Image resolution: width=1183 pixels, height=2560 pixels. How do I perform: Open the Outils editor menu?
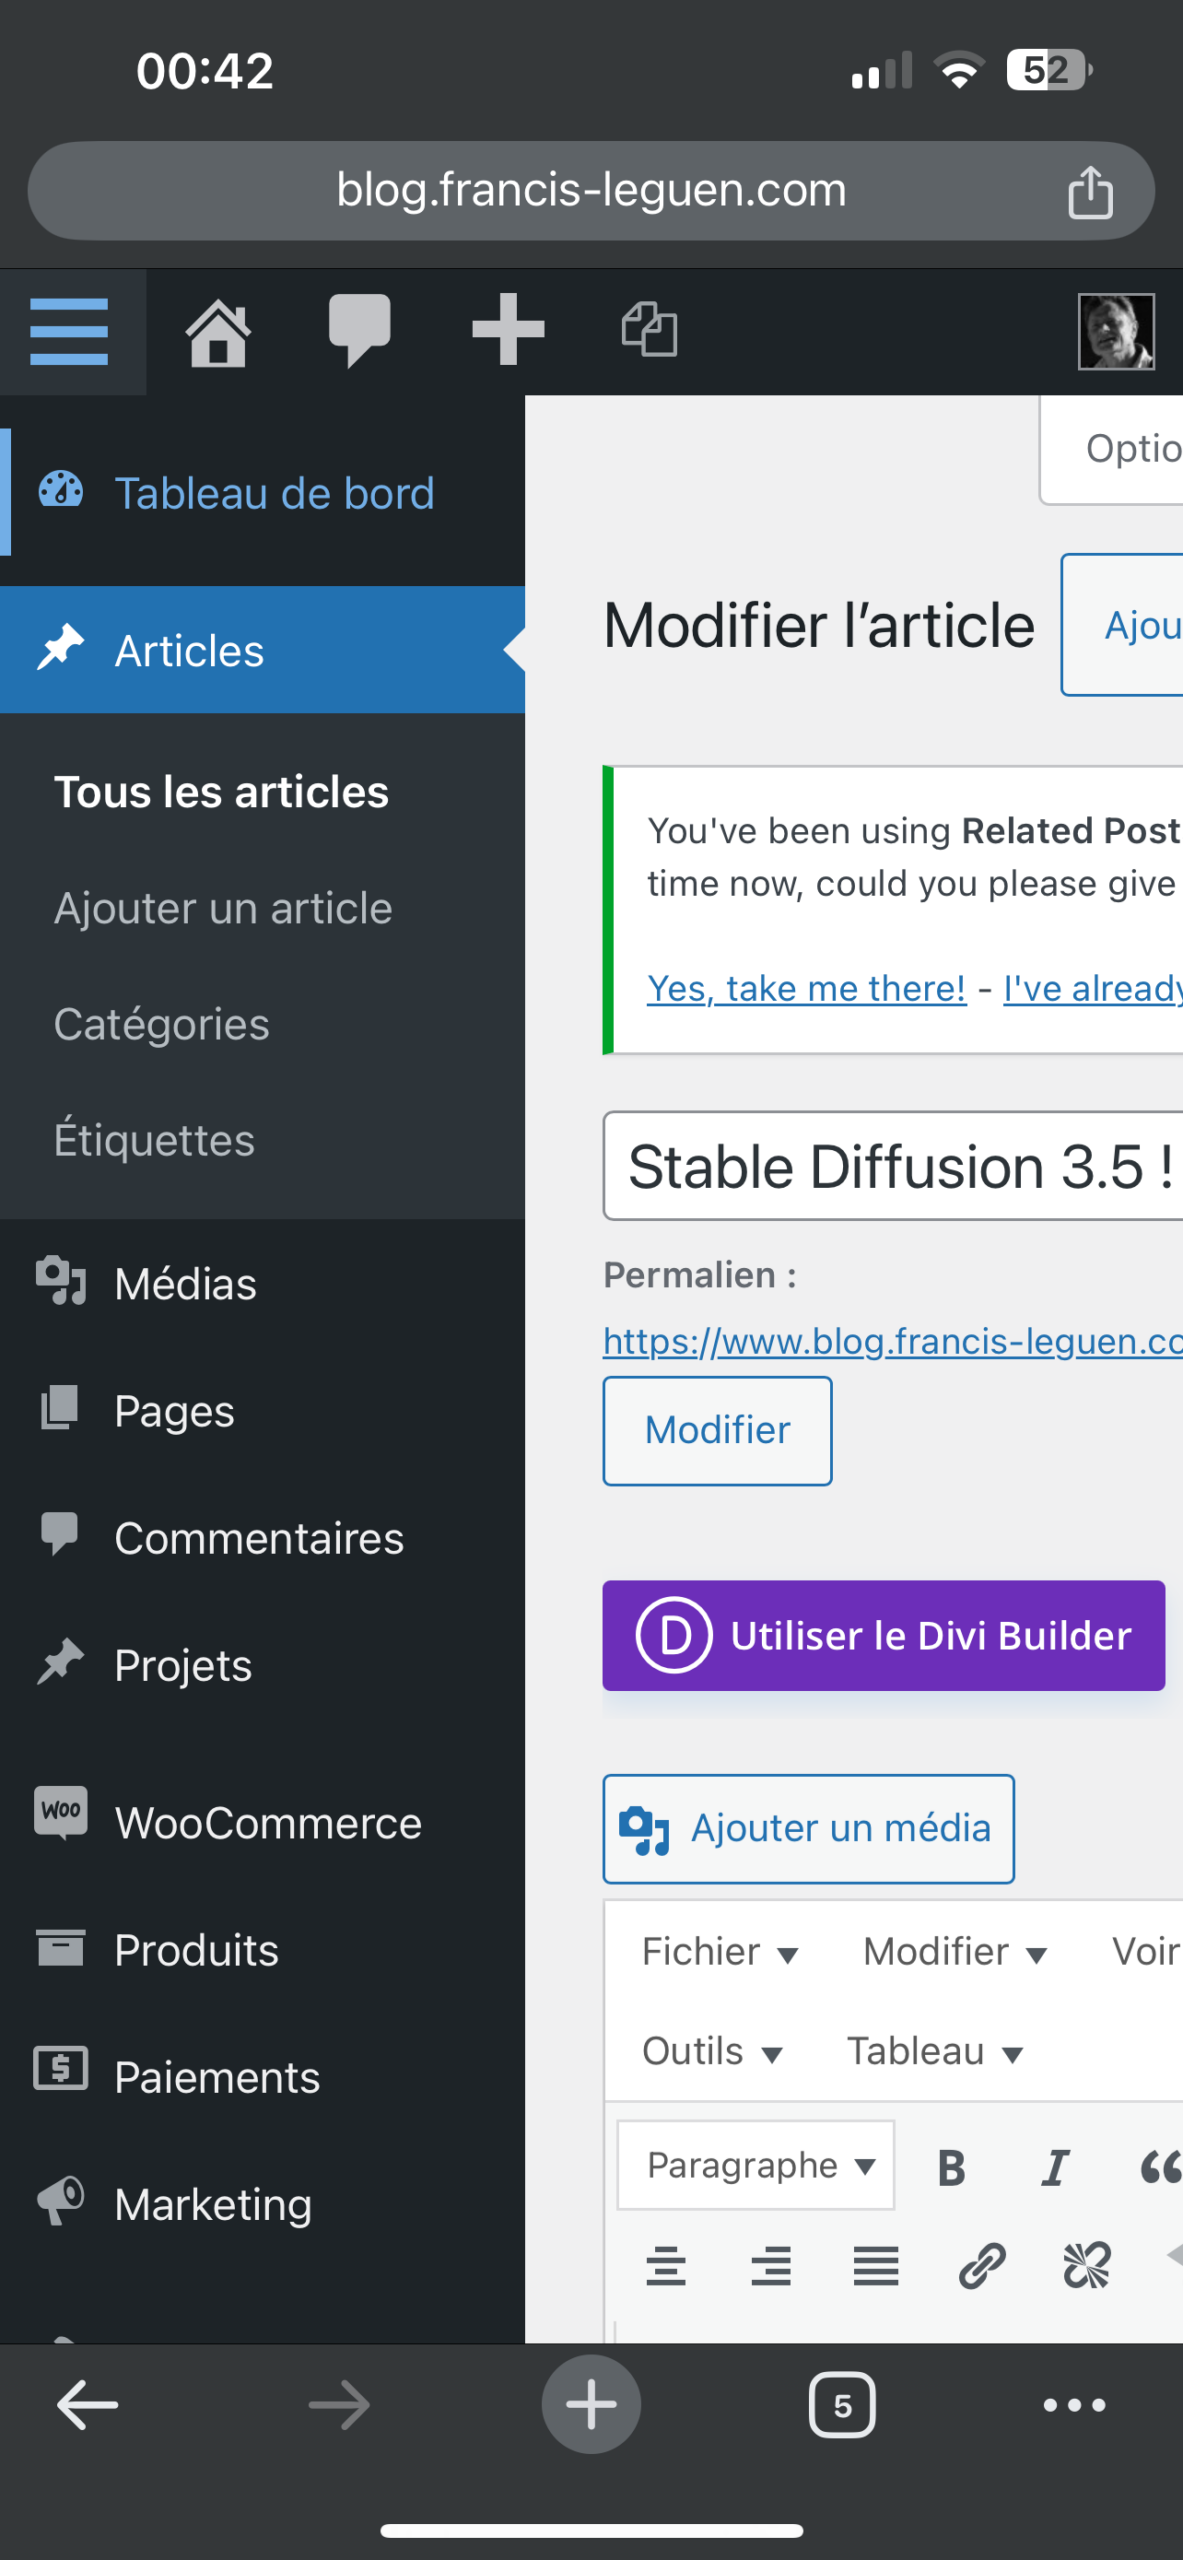[x=712, y=2051]
